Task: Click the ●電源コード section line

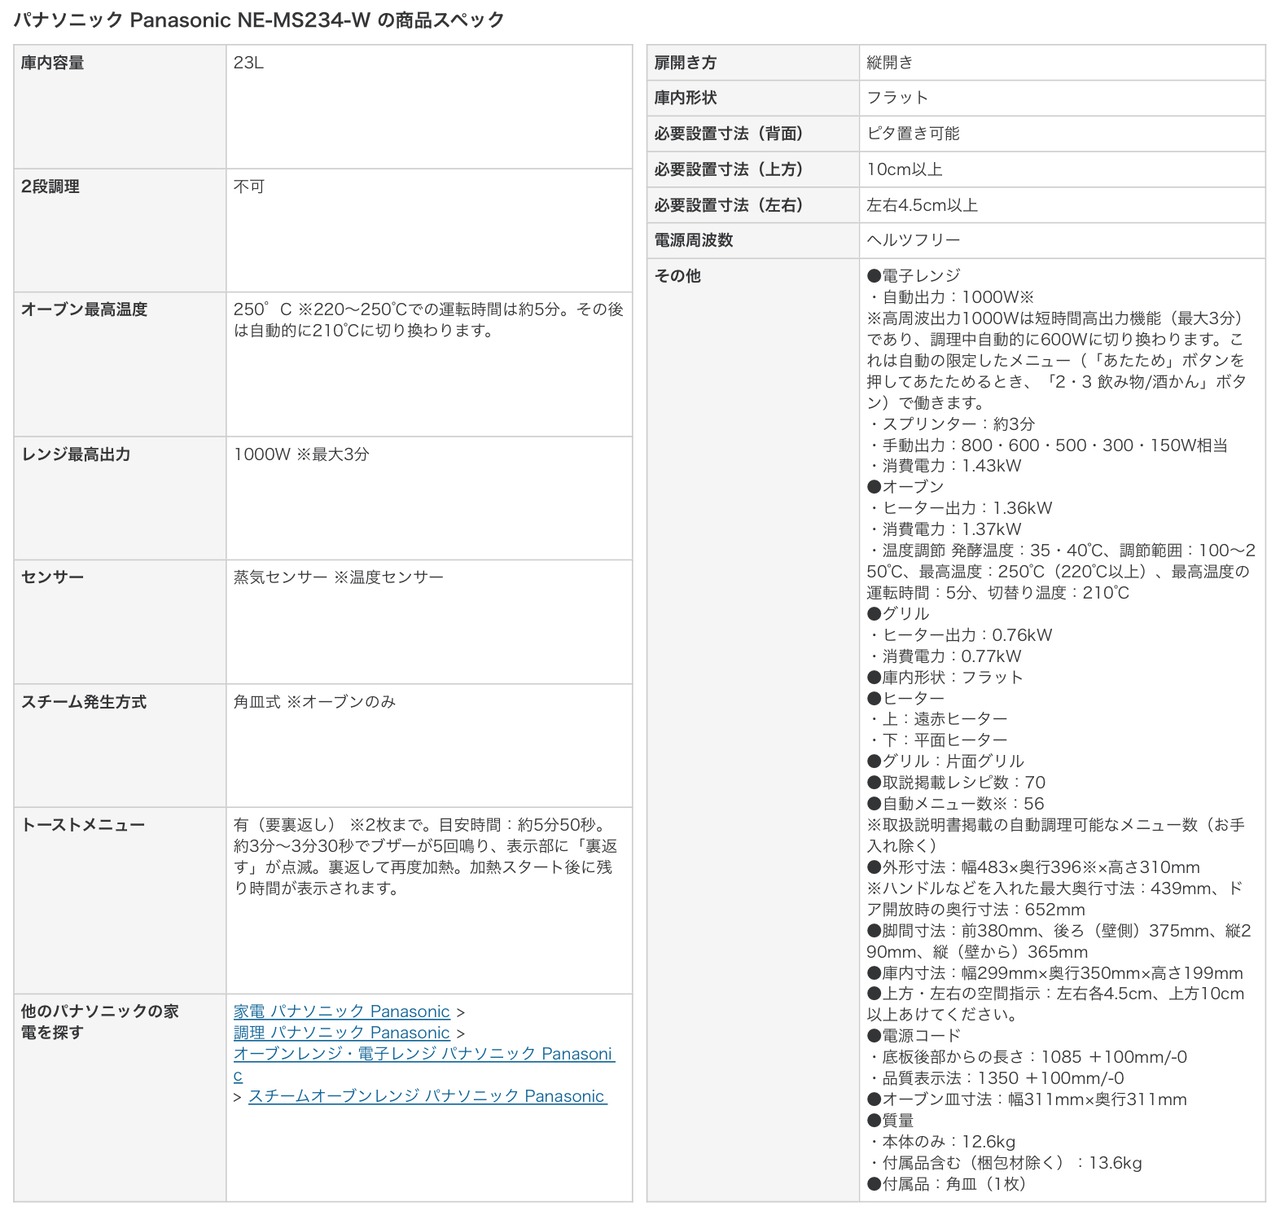Action: point(914,1036)
